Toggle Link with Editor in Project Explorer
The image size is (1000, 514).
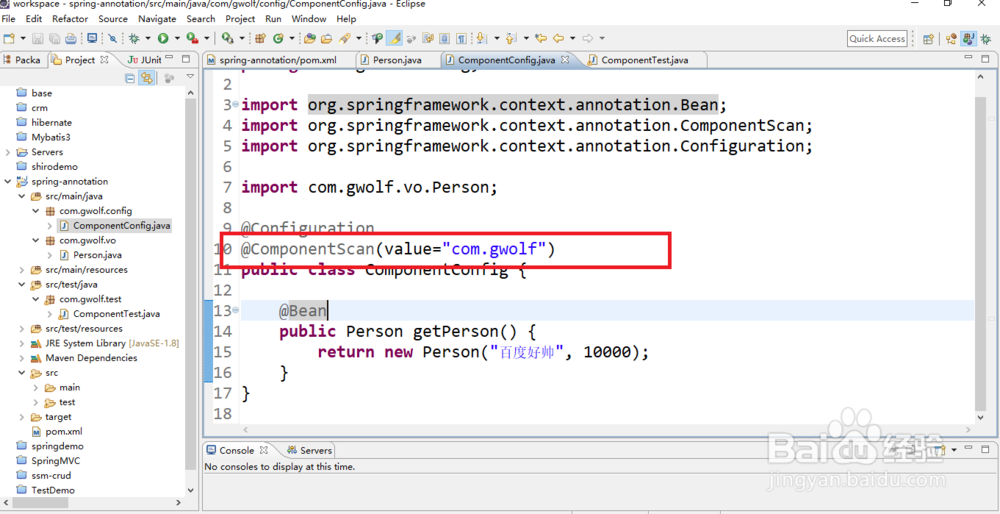point(147,78)
